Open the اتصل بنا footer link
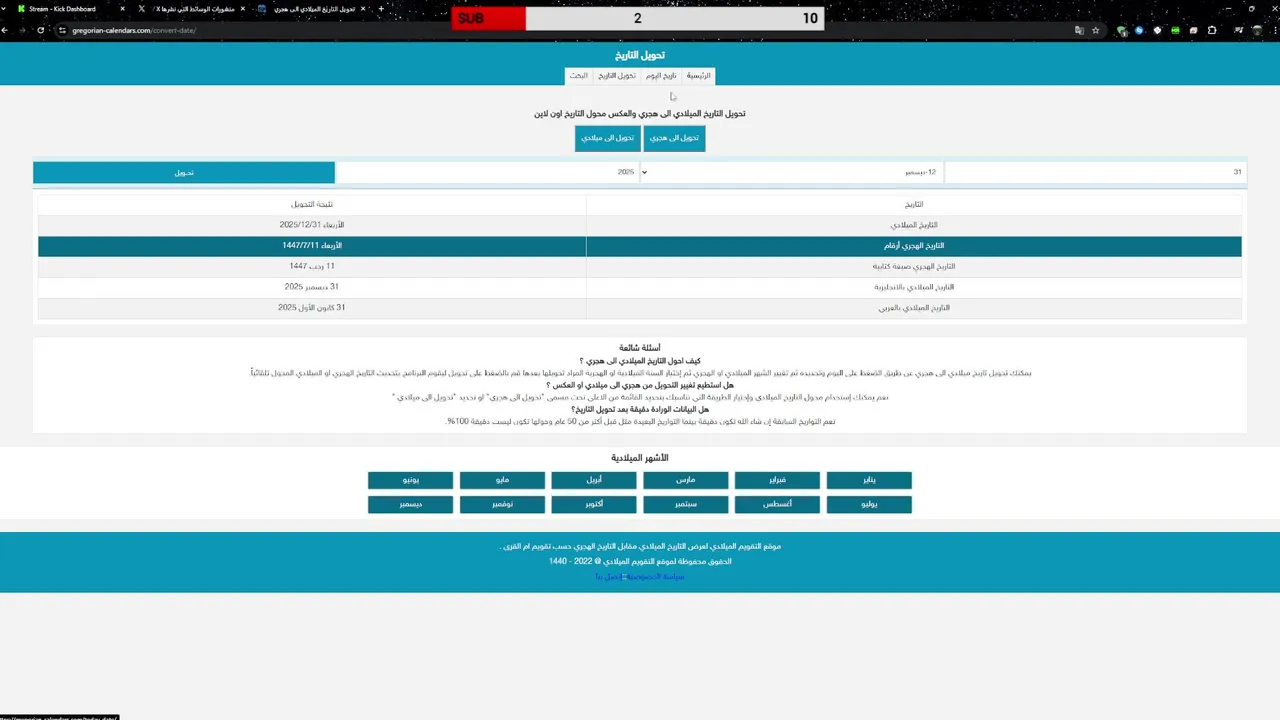1280x720 pixels. click(x=608, y=577)
